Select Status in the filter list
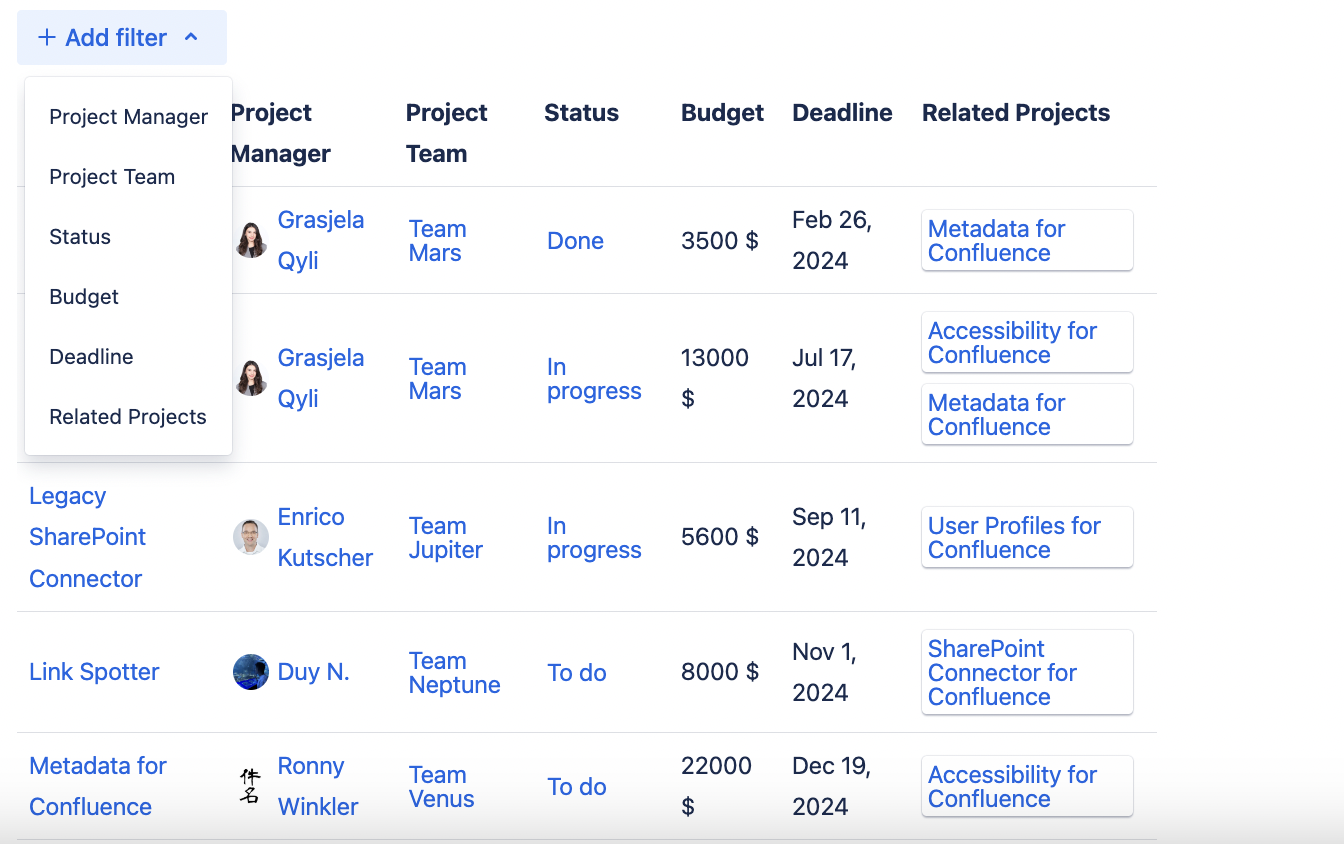 pos(80,237)
